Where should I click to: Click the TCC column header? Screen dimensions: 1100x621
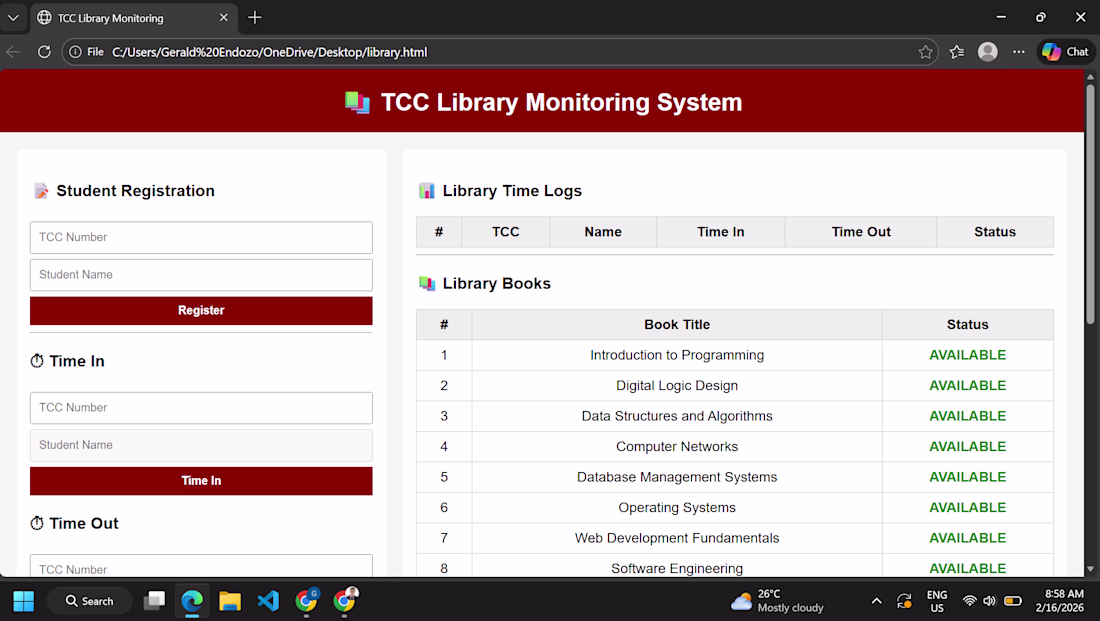point(505,232)
